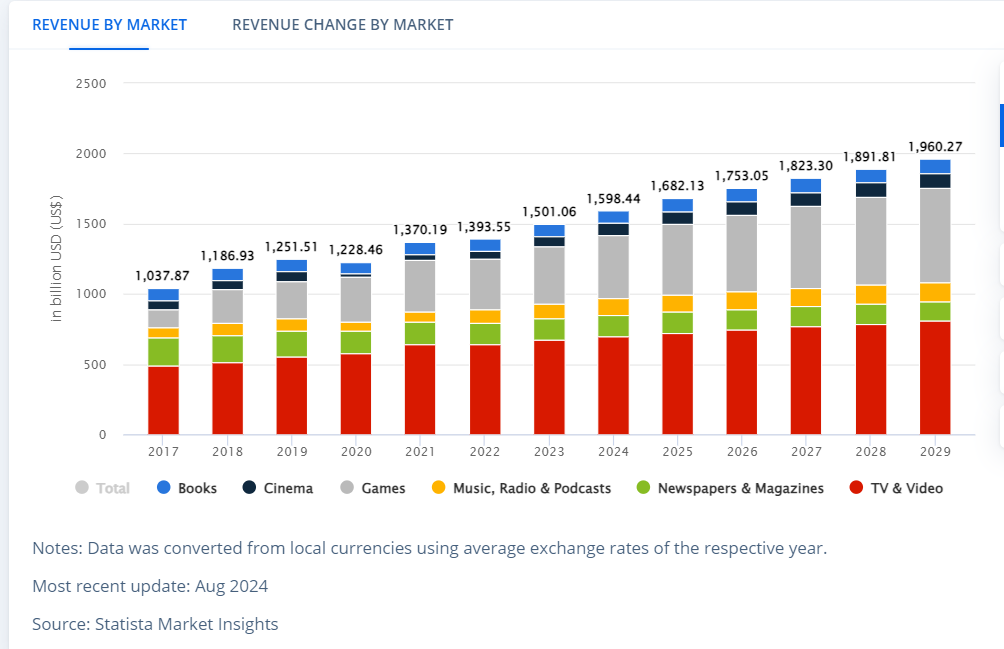Image resolution: width=1004 pixels, height=649 pixels.
Task: Click the 2017 red TV & Video bar segment
Action: click(163, 400)
